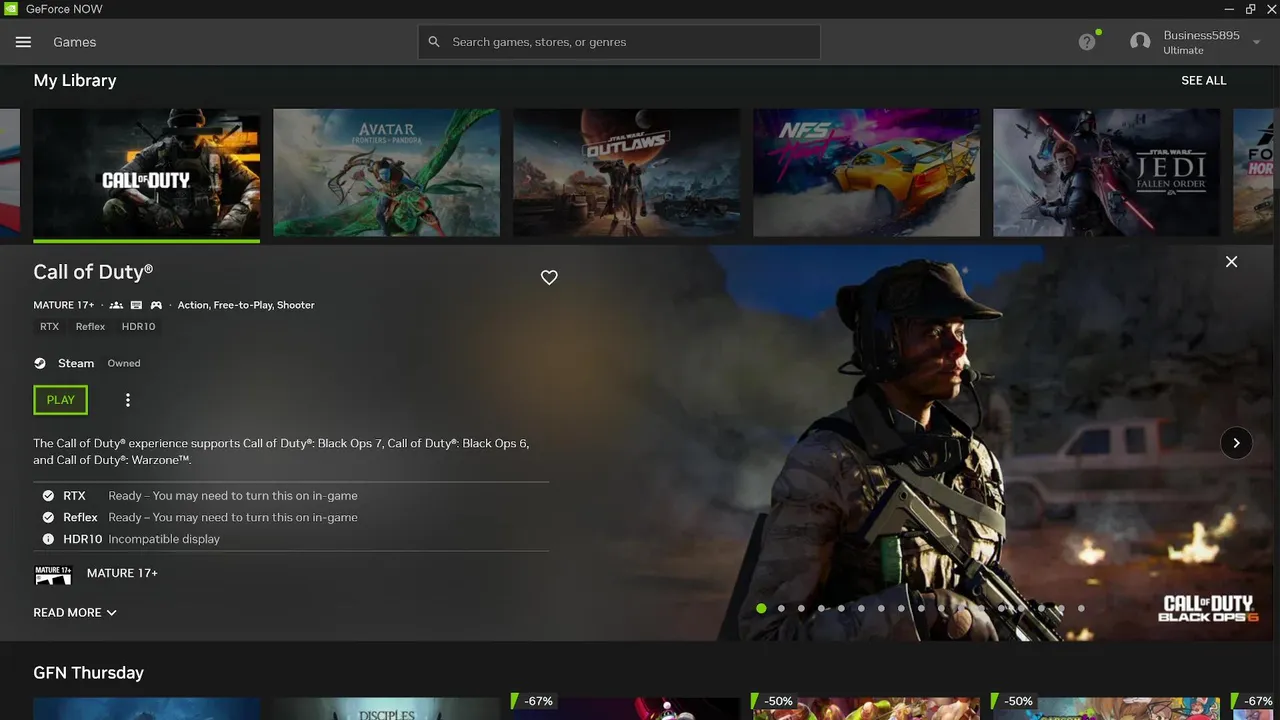Open the Disciples game card in GFN Thursday

tap(386, 709)
